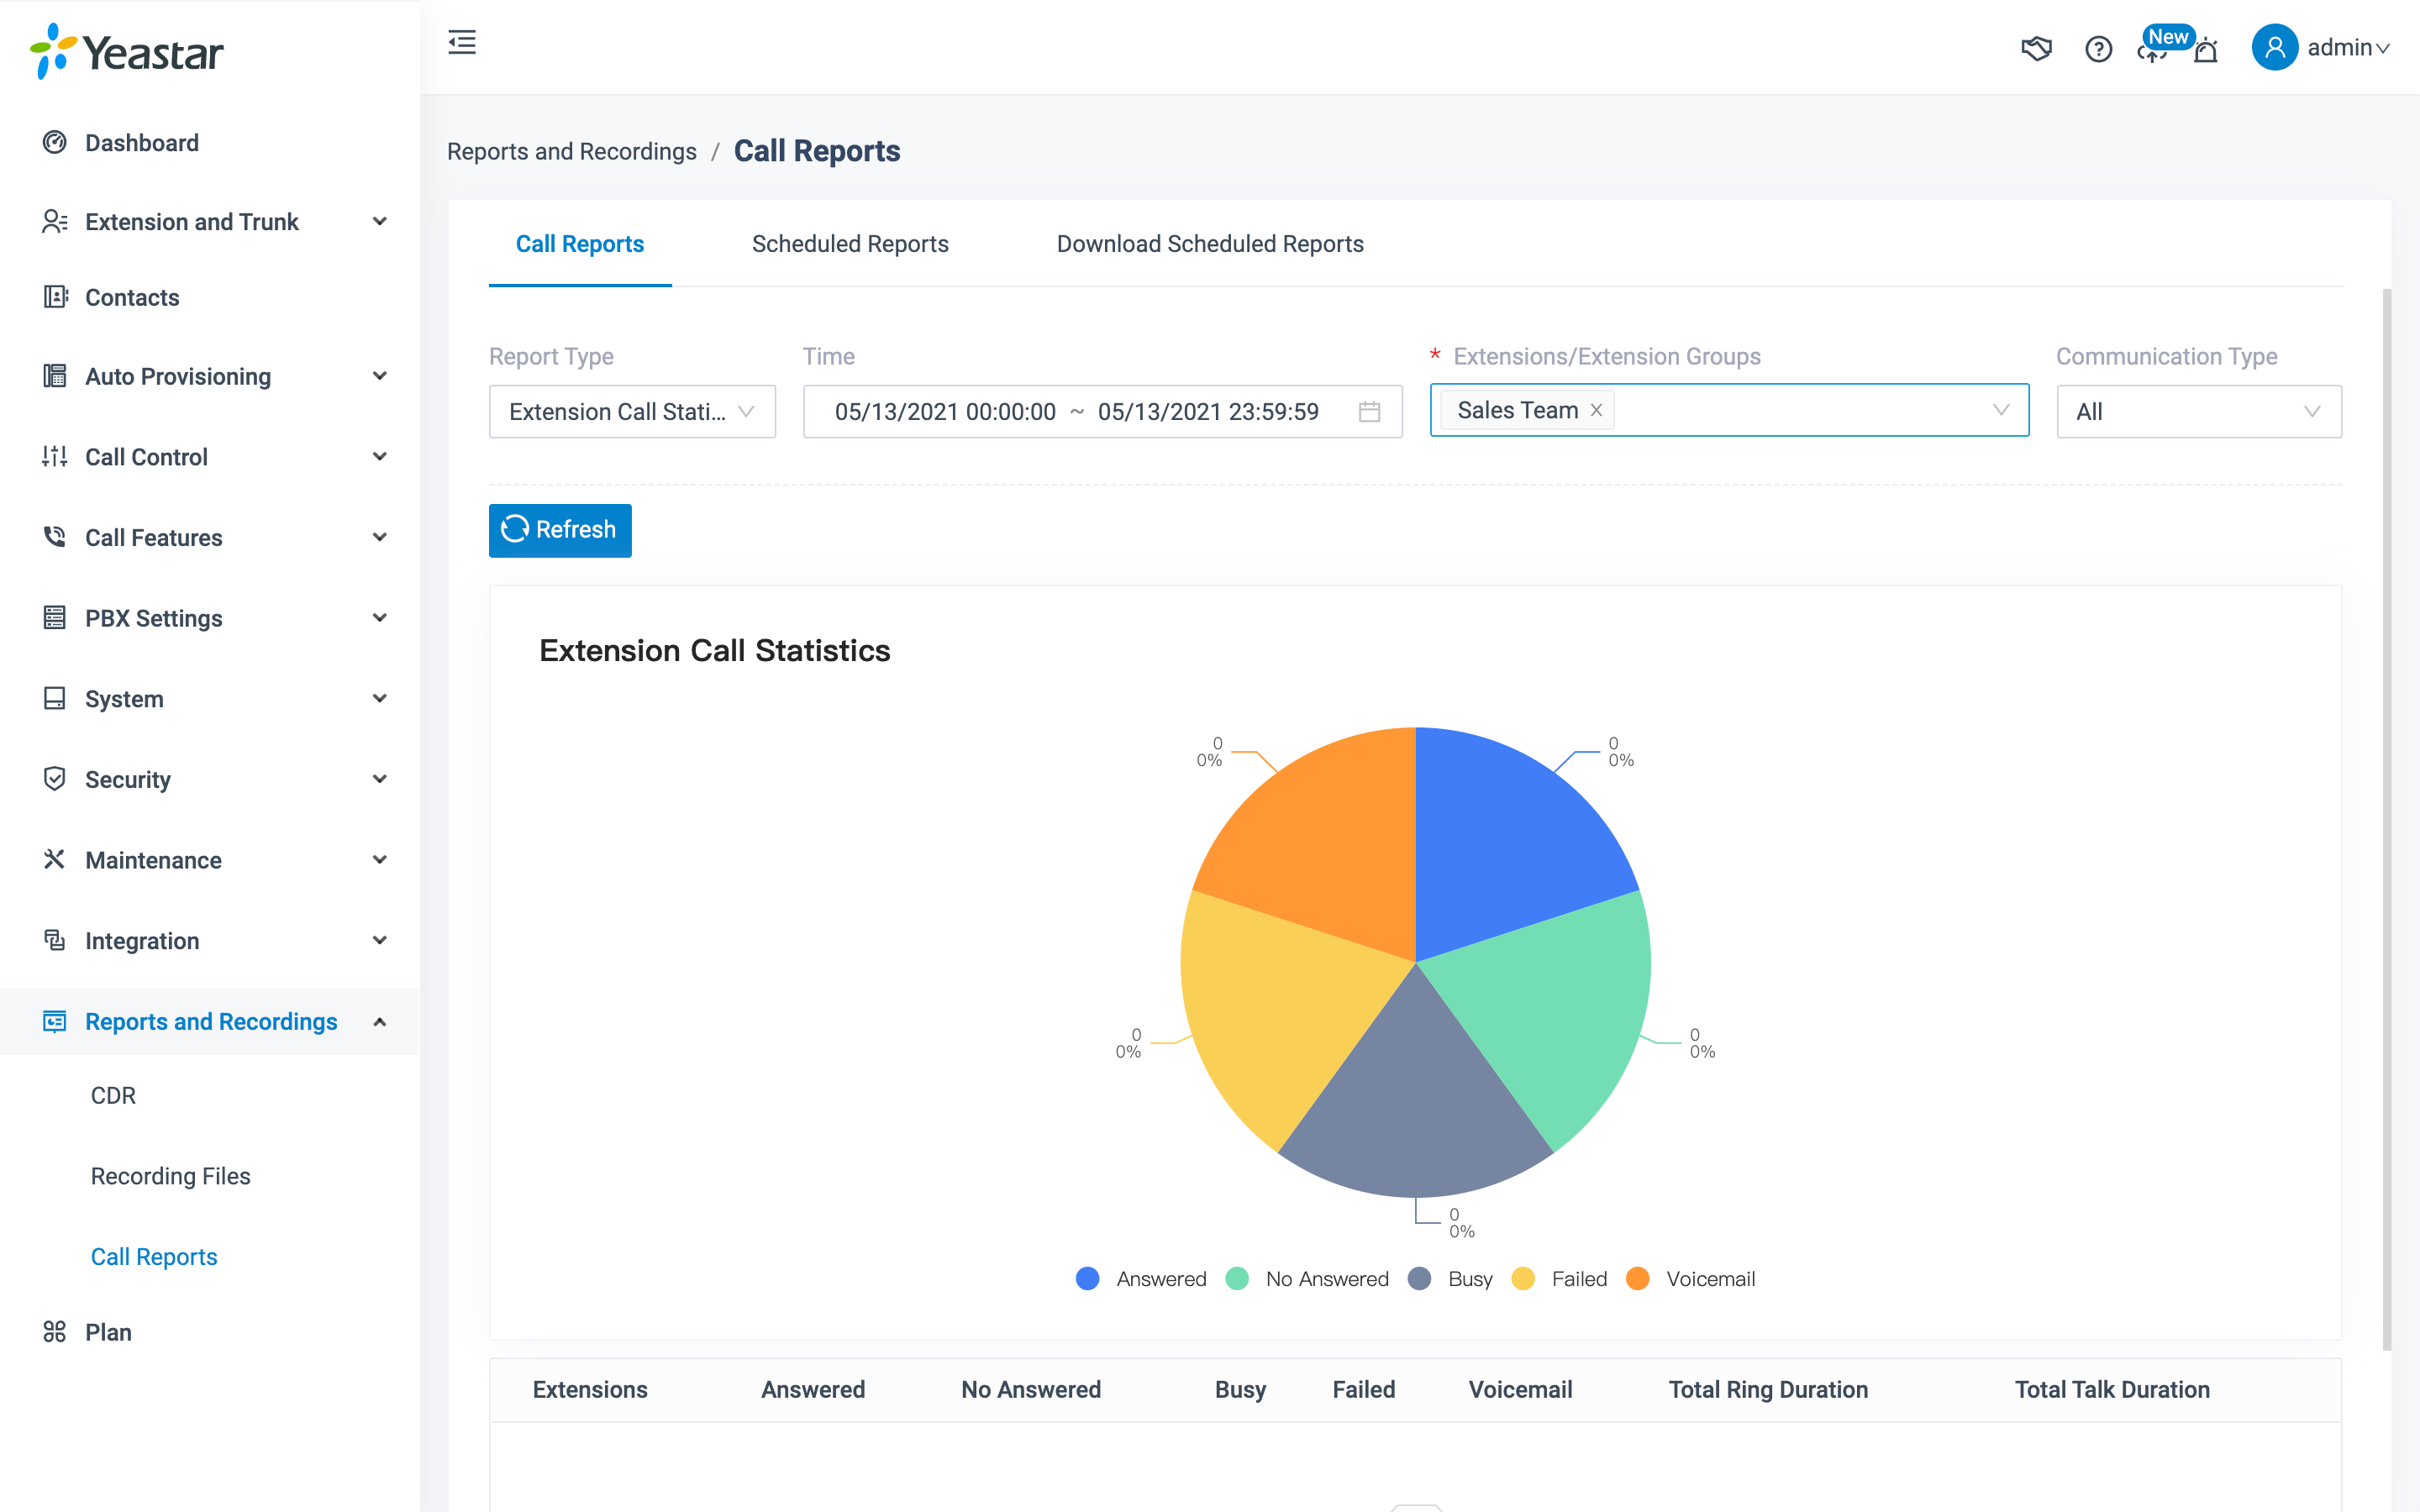
Task: Click the Plan apps icon
Action: pyautogui.click(x=55, y=1331)
